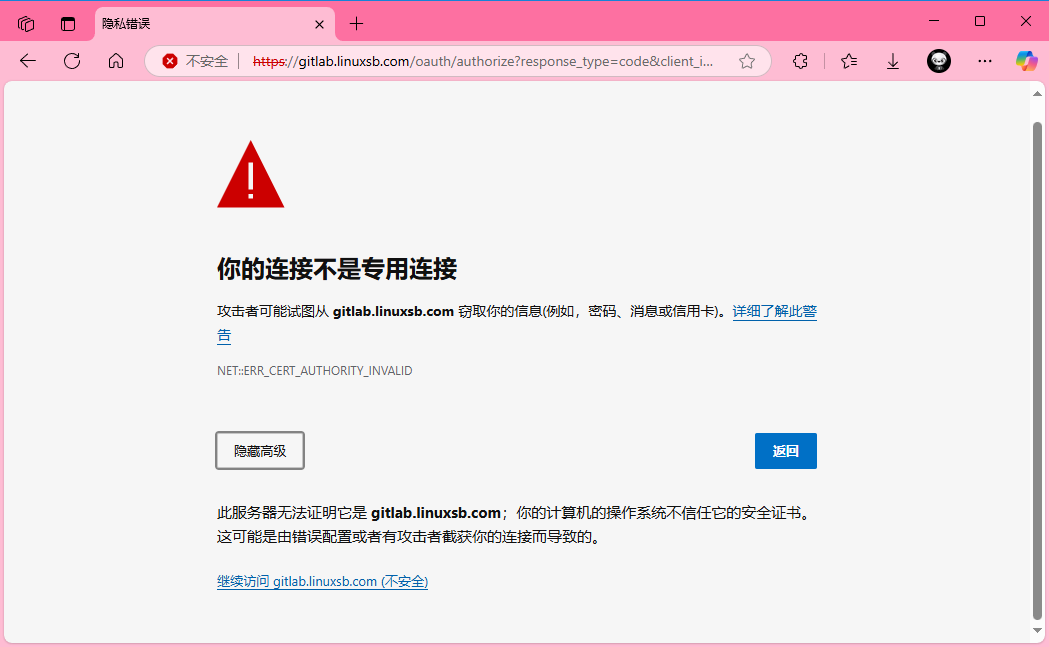Add this page to favorites with the star icon

(x=747, y=62)
